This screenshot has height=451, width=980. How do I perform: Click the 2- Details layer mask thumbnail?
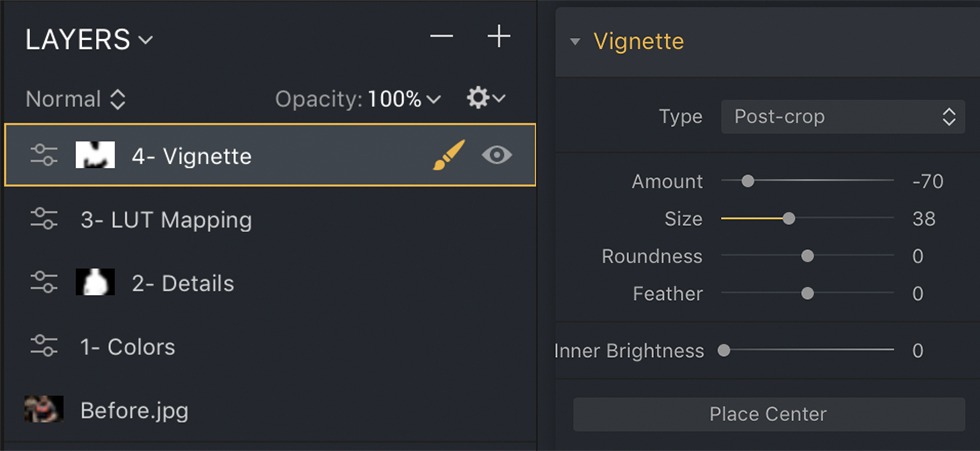pos(95,283)
